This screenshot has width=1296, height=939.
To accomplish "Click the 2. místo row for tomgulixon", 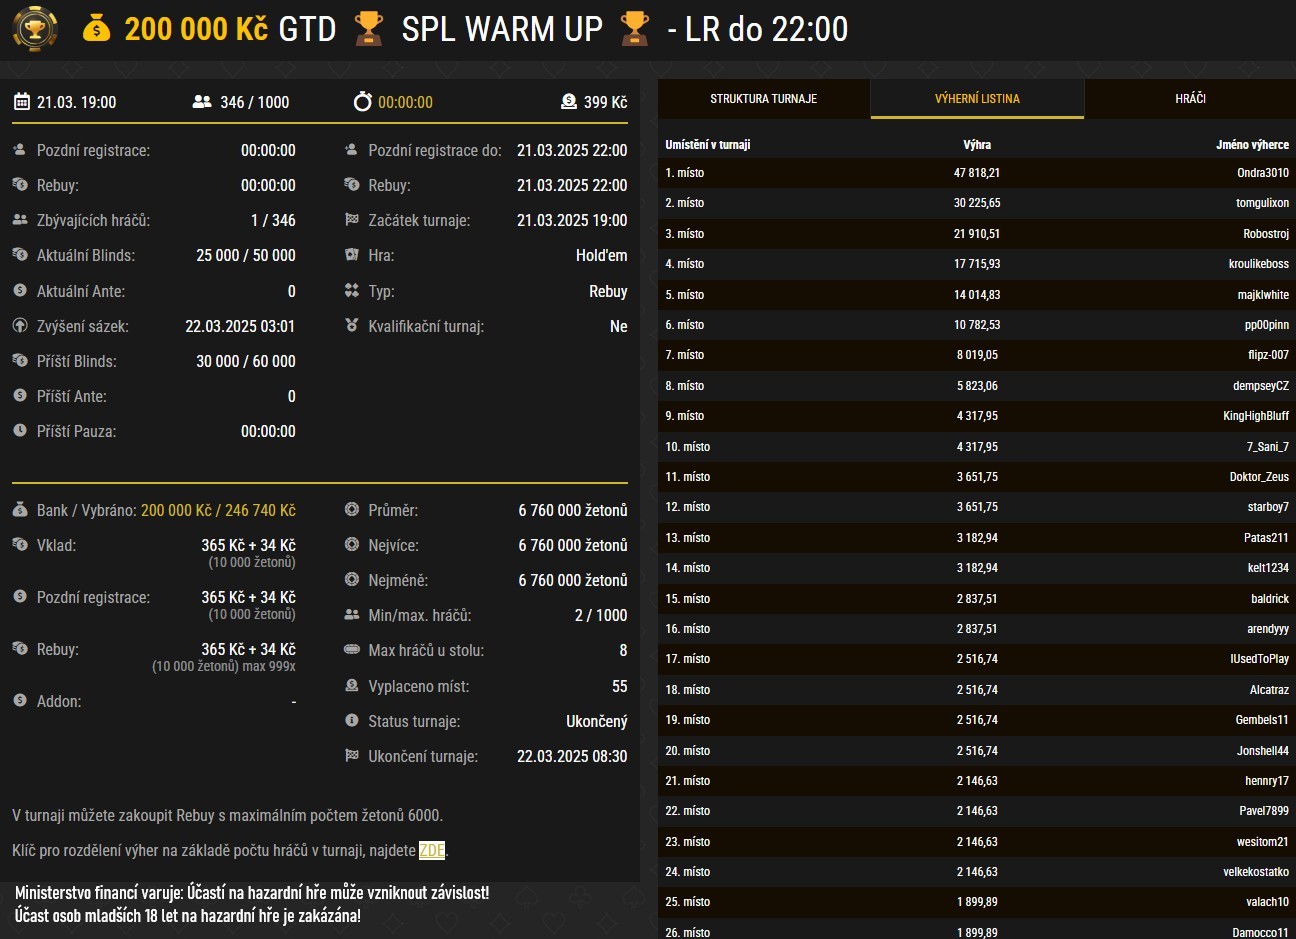I will coord(976,203).
